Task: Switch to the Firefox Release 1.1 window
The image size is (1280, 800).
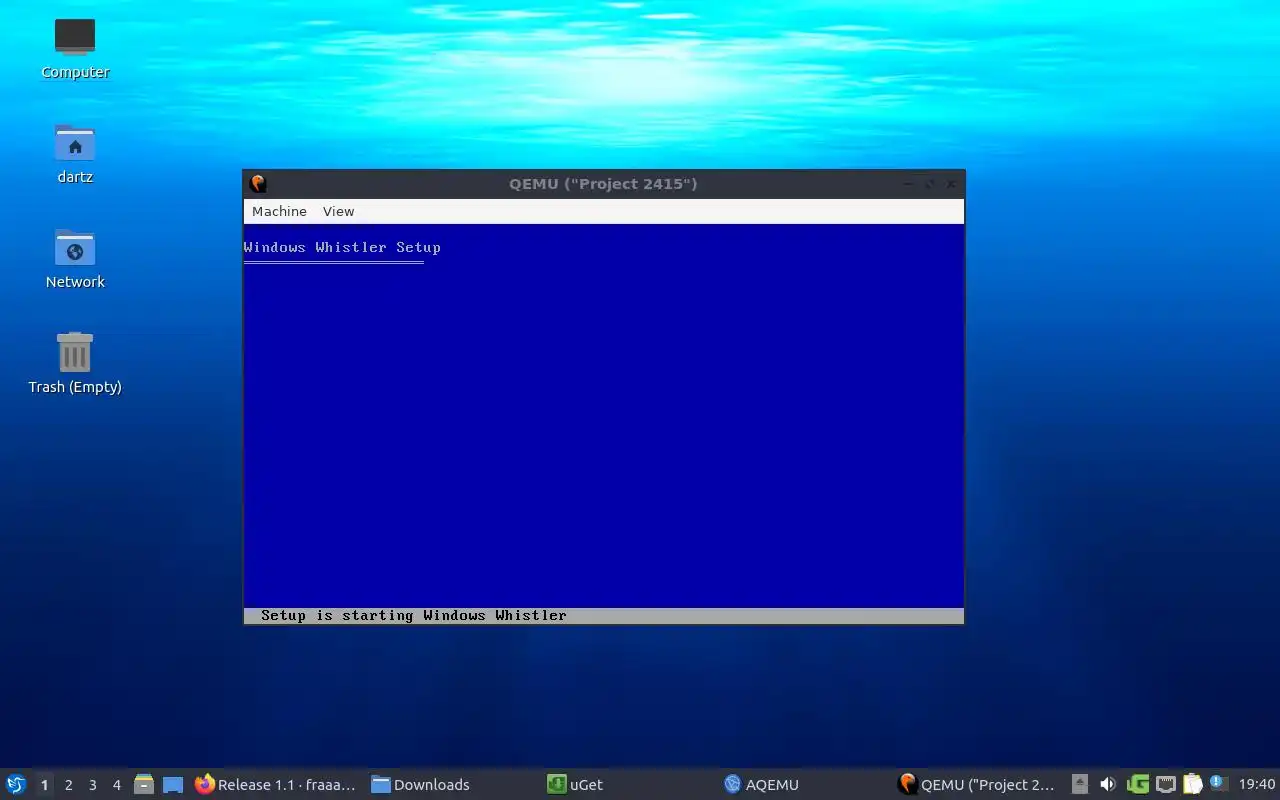Action: coord(276,785)
